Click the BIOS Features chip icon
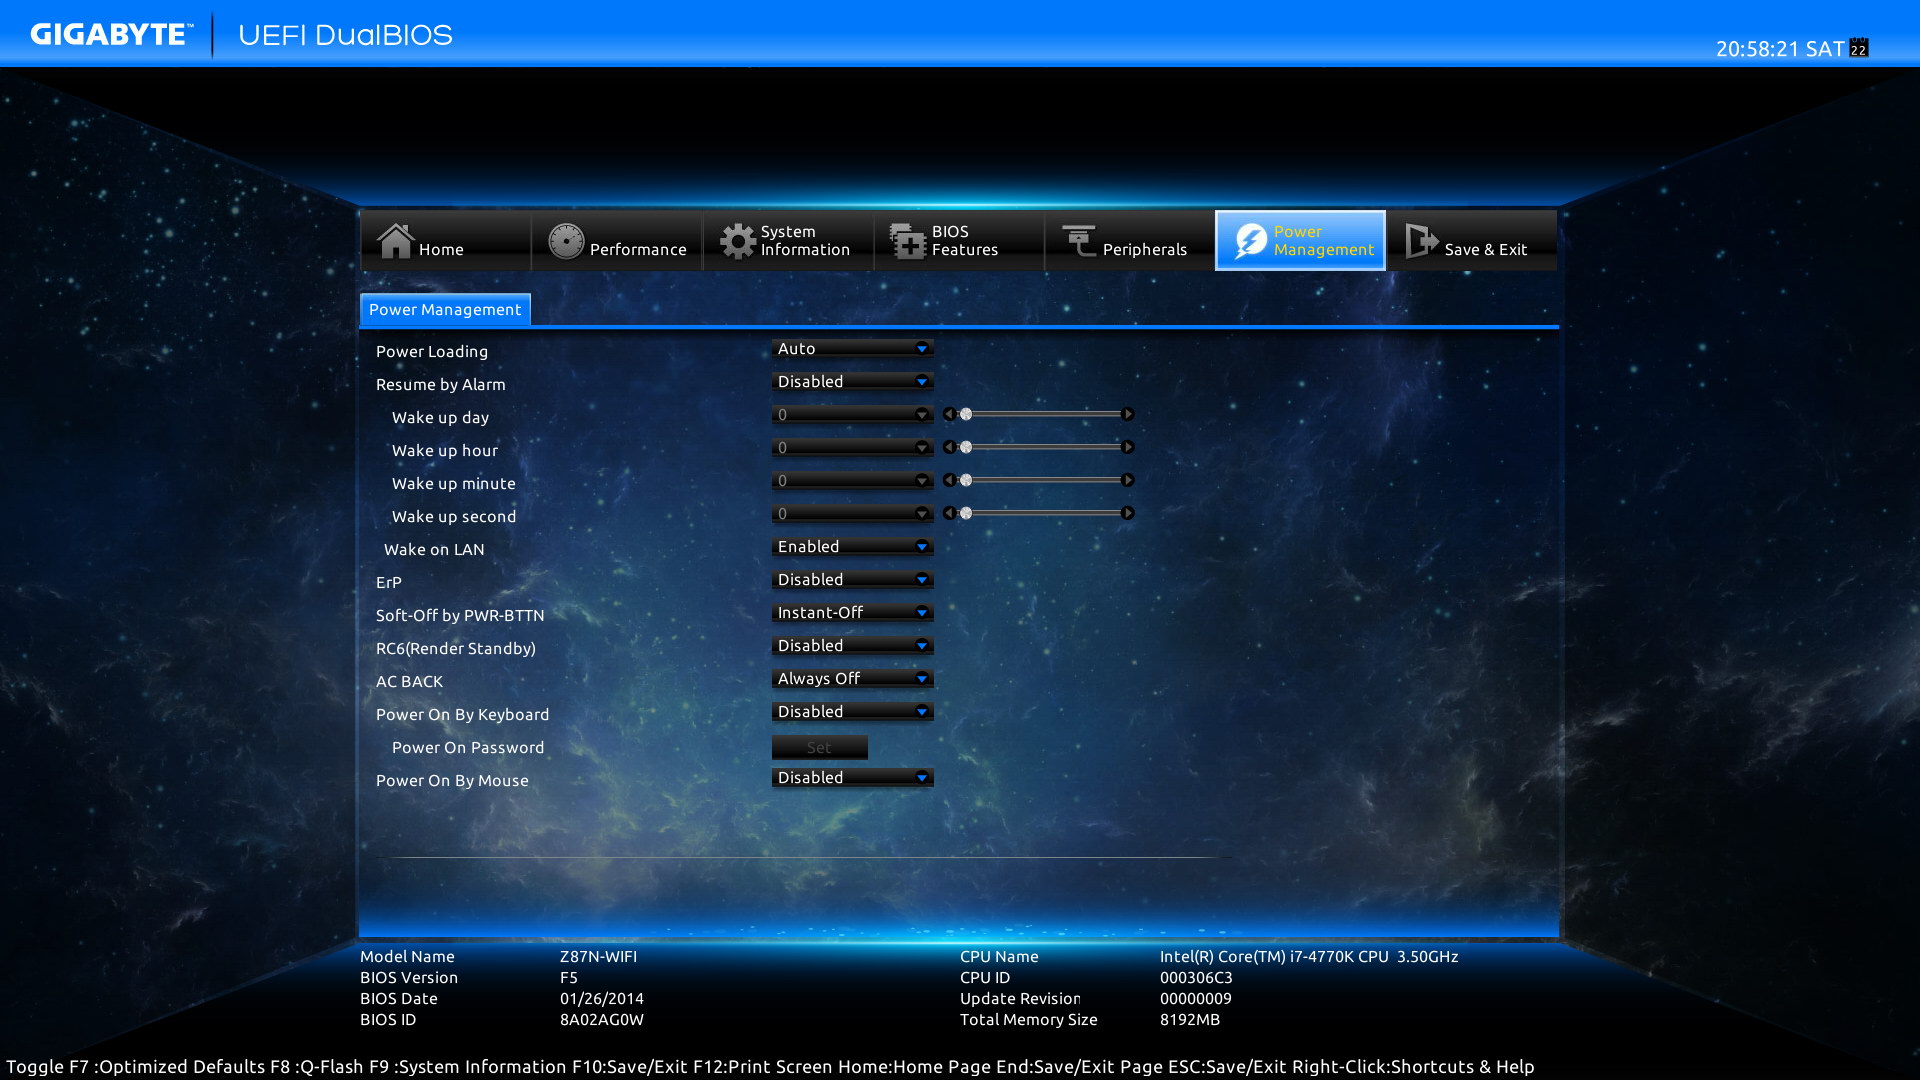Image resolution: width=1920 pixels, height=1080 pixels. 908,241
